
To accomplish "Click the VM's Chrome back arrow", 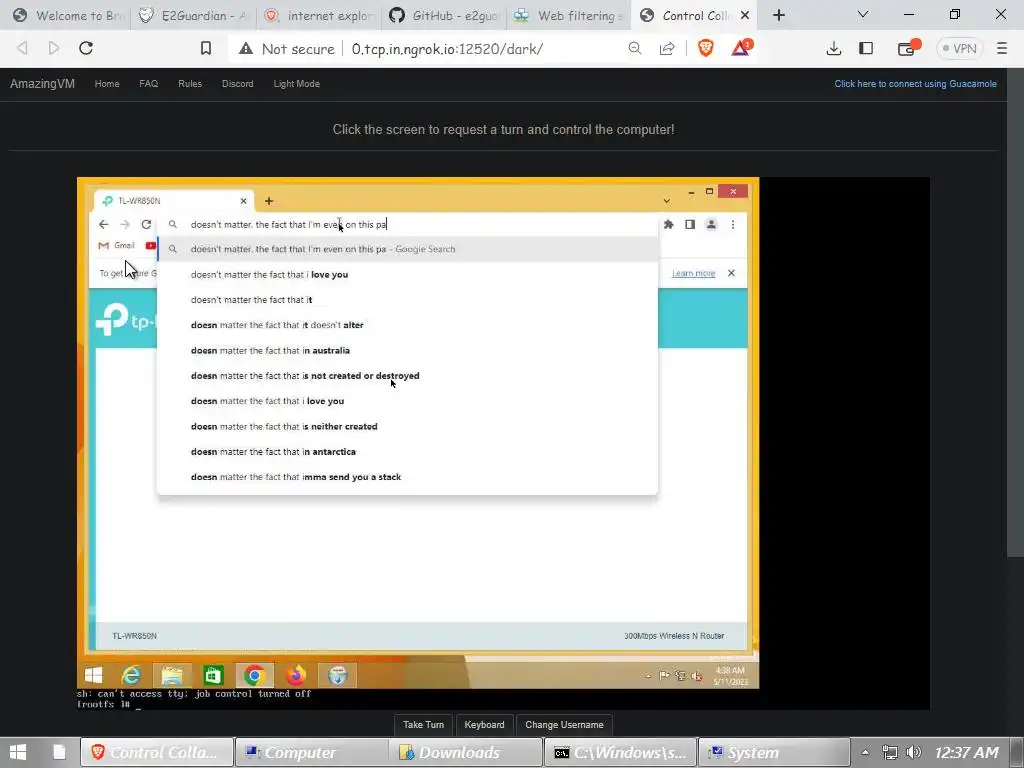I will tap(103, 224).
